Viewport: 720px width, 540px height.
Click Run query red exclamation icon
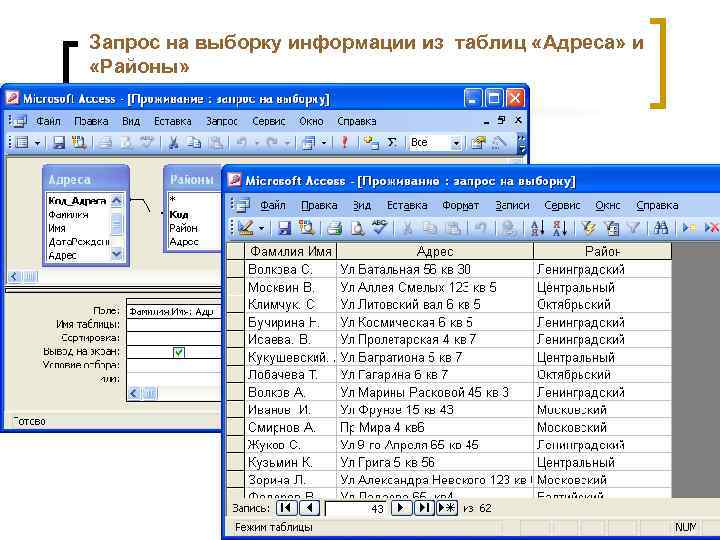344,143
